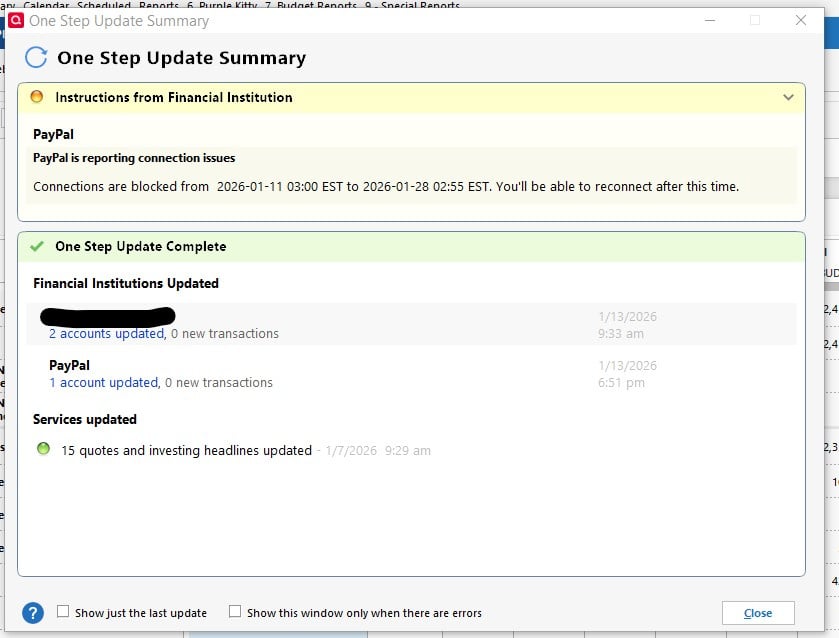Image resolution: width=839 pixels, height=638 pixels.
Task: Click the 1/7/2026 9:29 am timestamp
Action: tap(378, 451)
